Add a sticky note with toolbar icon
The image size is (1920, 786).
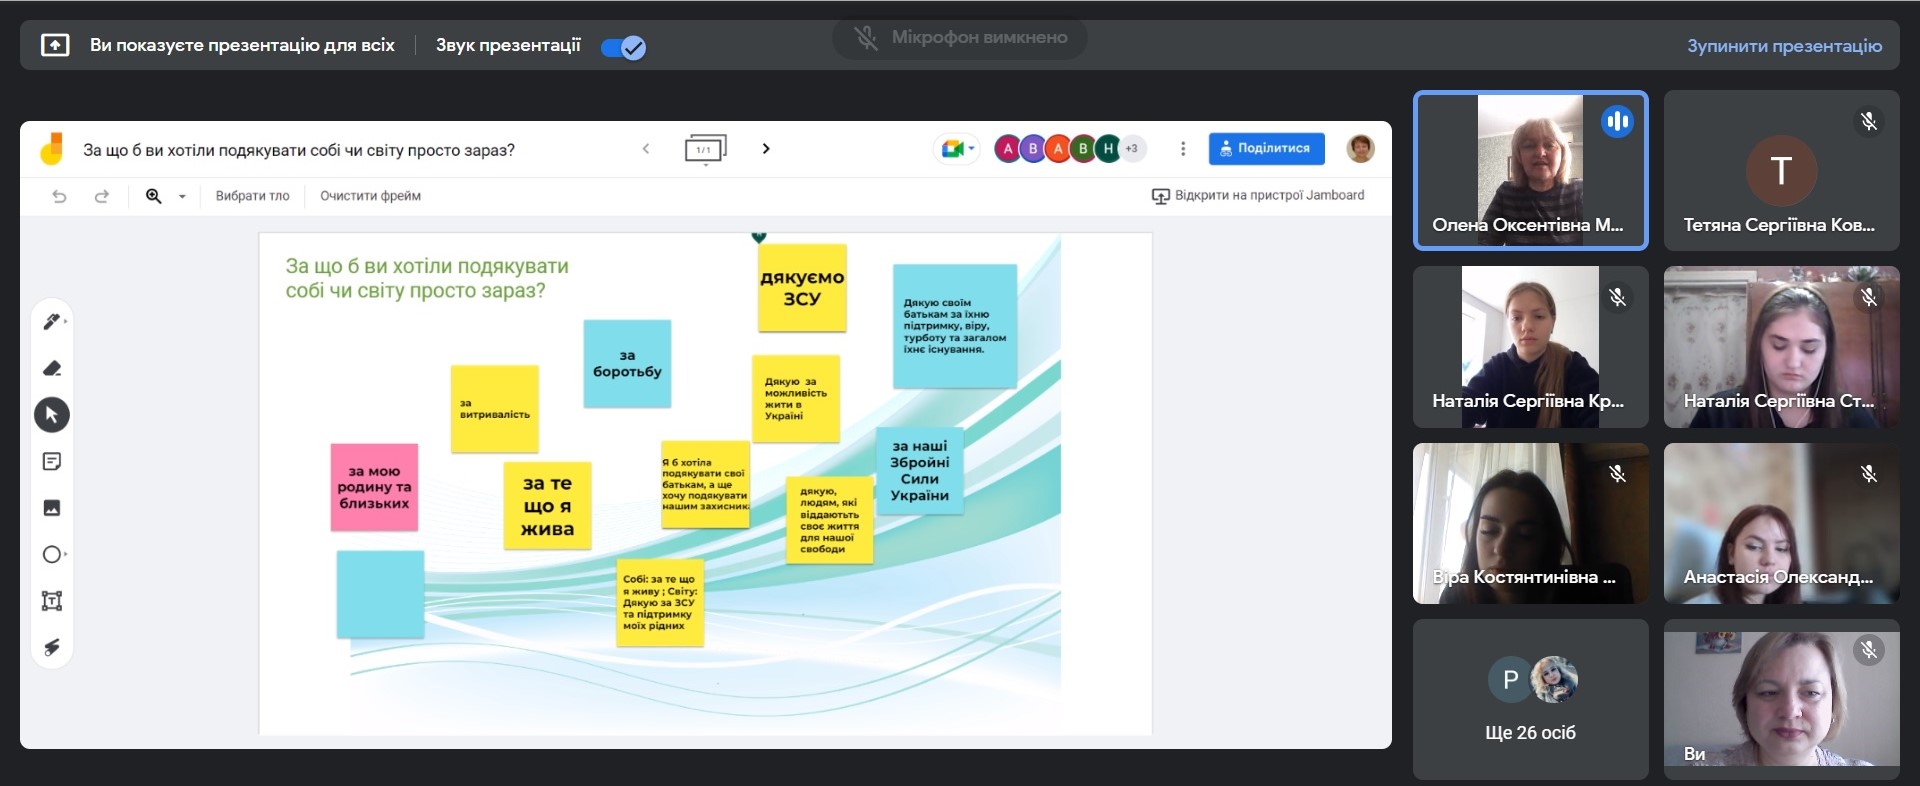[52, 461]
